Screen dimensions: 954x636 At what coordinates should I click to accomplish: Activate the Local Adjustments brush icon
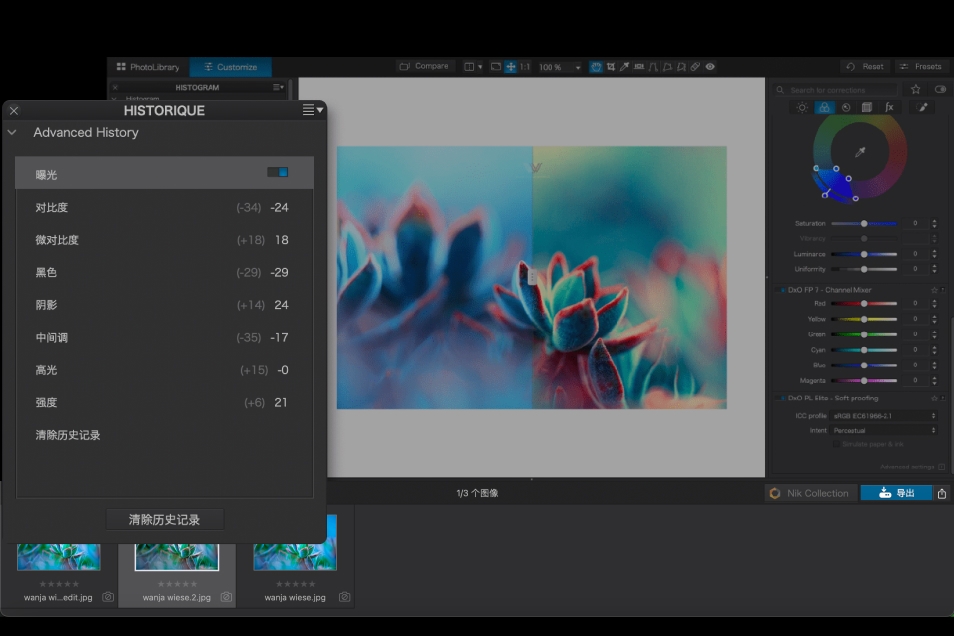click(x=921, y=107)
